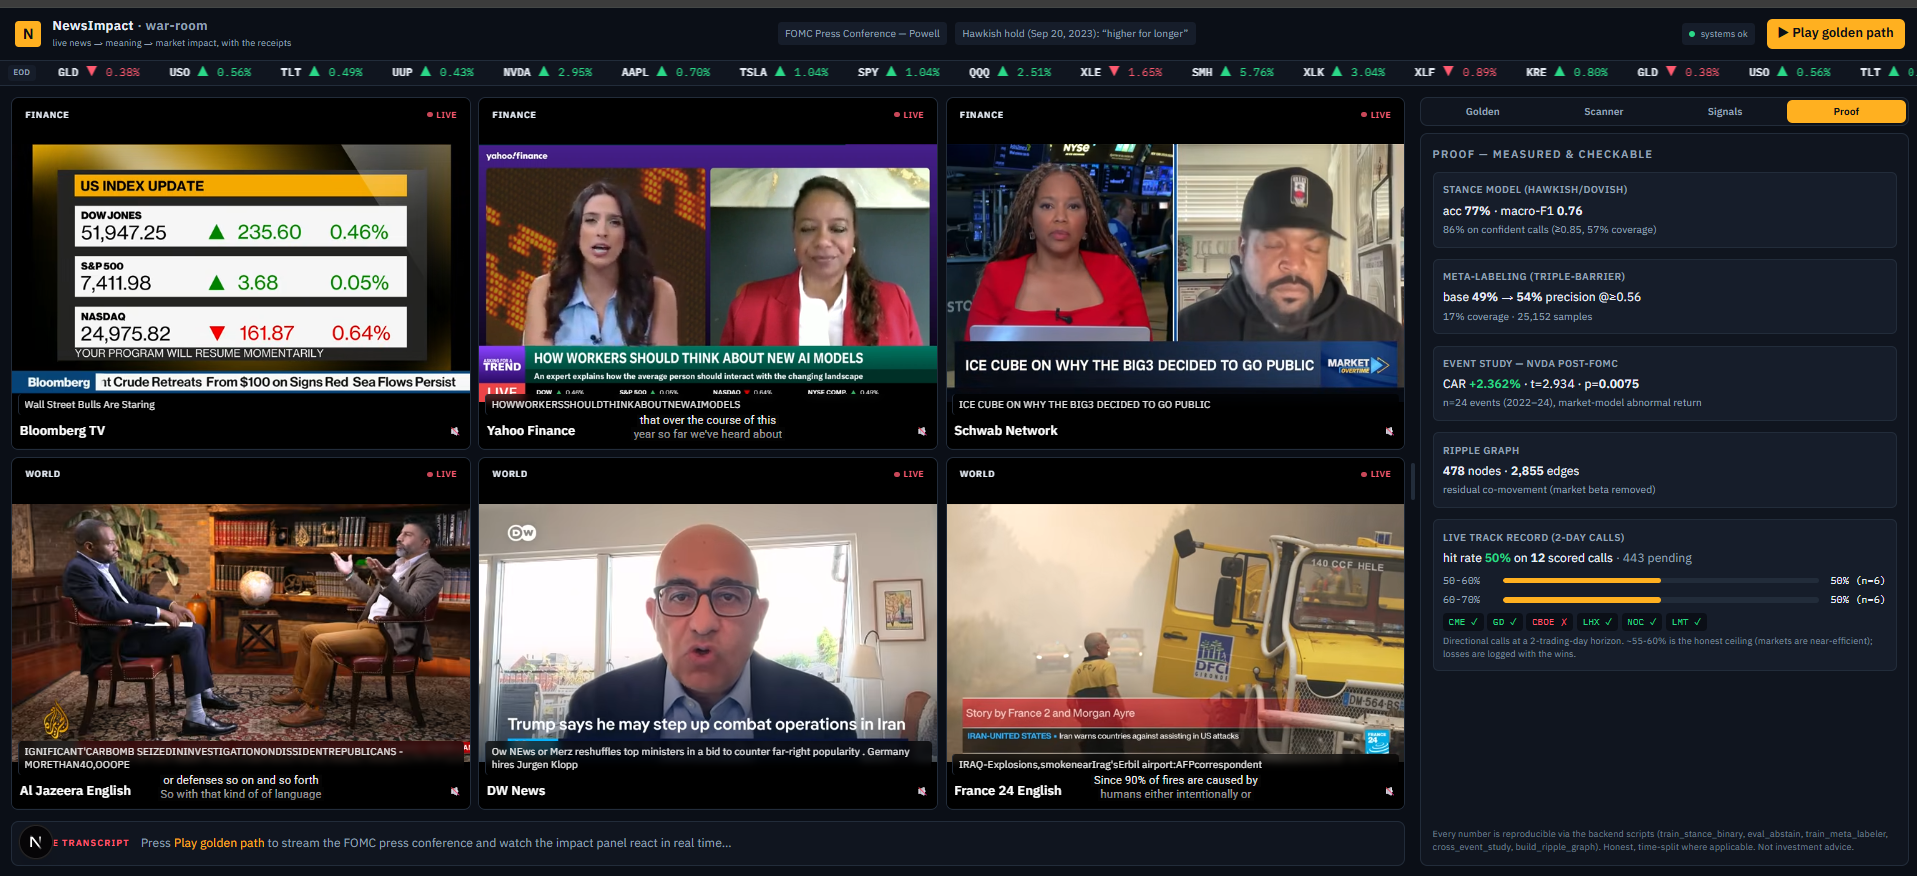
Task: Click the Hawkish hold (Sep 20, 2023) chip
Action: pos(1075,34)
